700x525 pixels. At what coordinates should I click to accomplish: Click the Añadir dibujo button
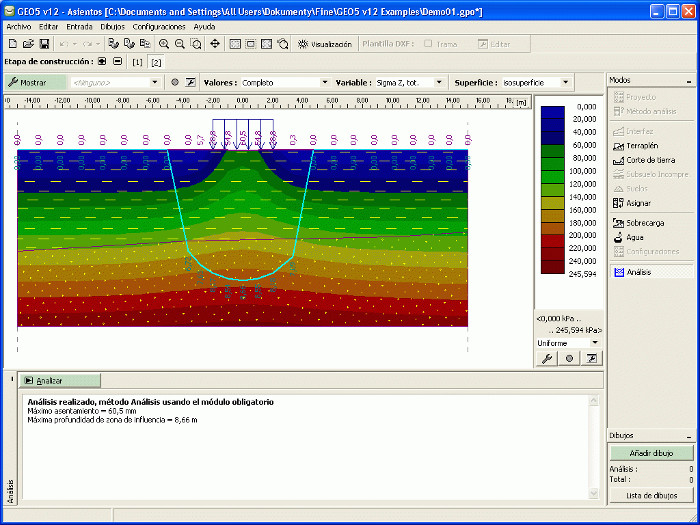tap(651, 454)
